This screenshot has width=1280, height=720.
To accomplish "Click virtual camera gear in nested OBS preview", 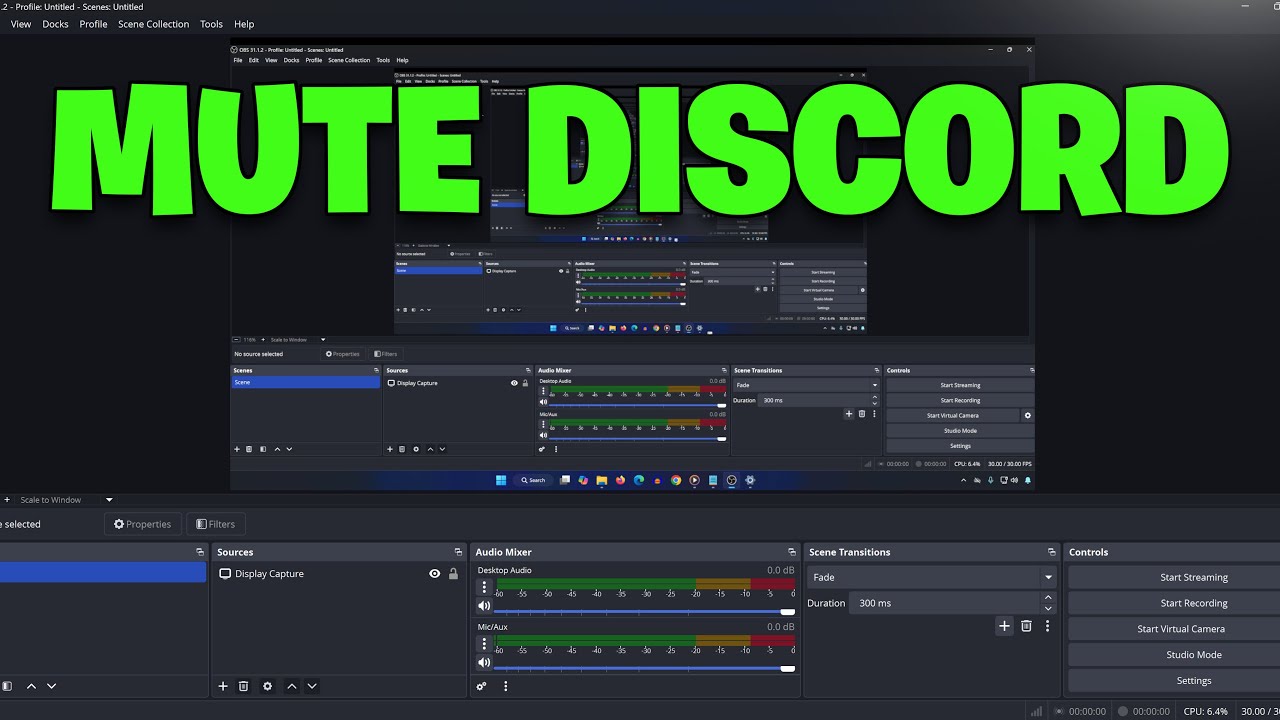I will point(1027,415).
